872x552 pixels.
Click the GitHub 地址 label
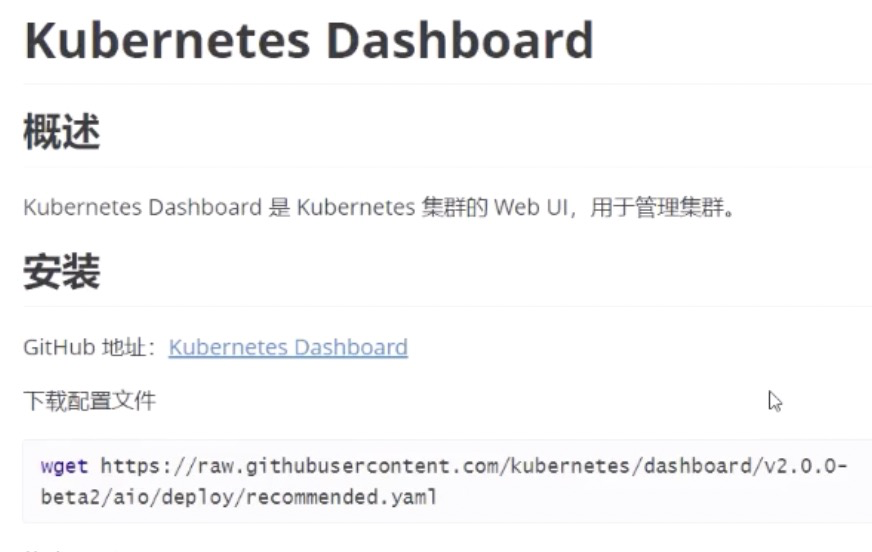90,347
